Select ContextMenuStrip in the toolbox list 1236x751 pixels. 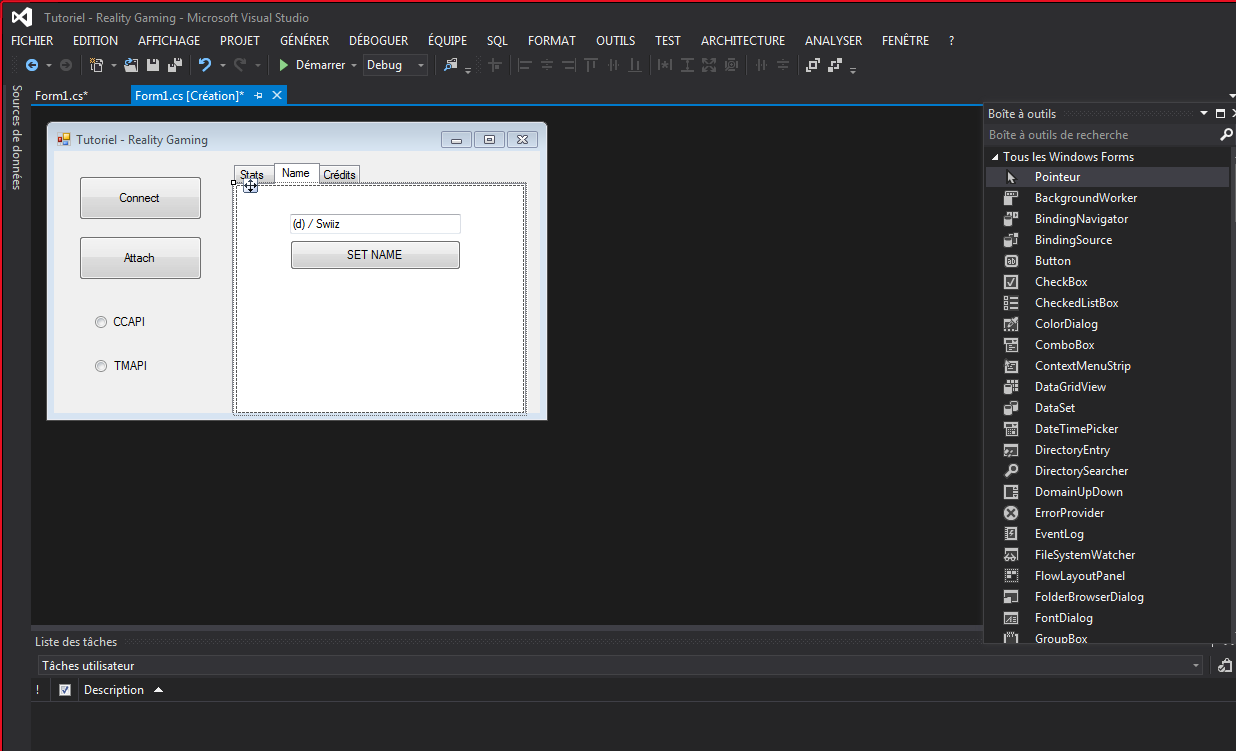pyautogui.click(x=1107, y=366)
